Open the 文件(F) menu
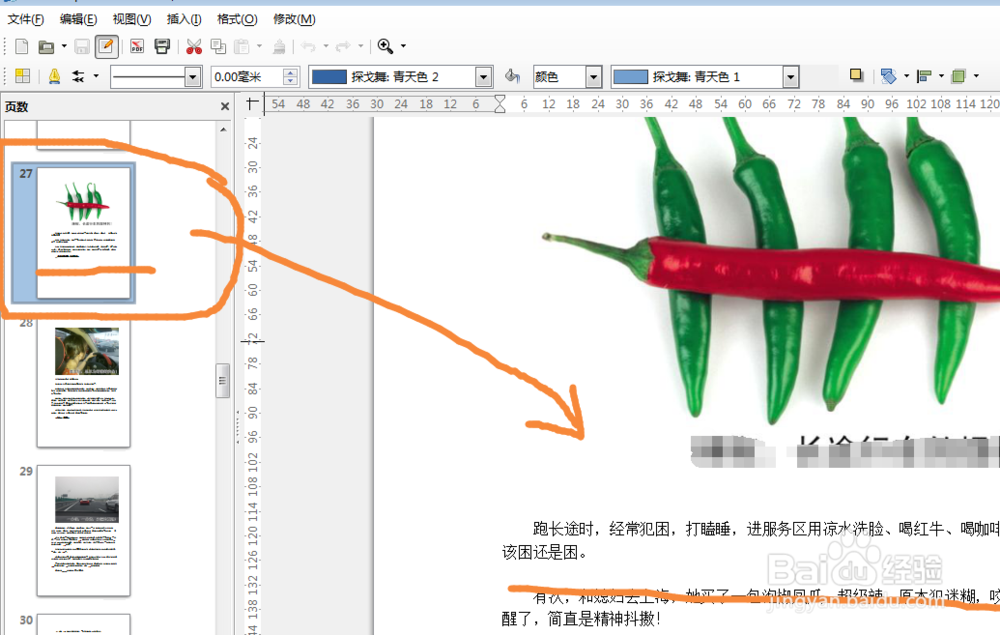Image resolution: width=1000 pixels, height=635 pixels. 26,19
